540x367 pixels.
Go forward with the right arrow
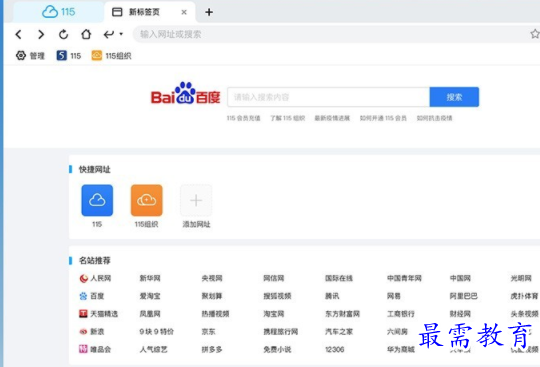tap(41, 34)
